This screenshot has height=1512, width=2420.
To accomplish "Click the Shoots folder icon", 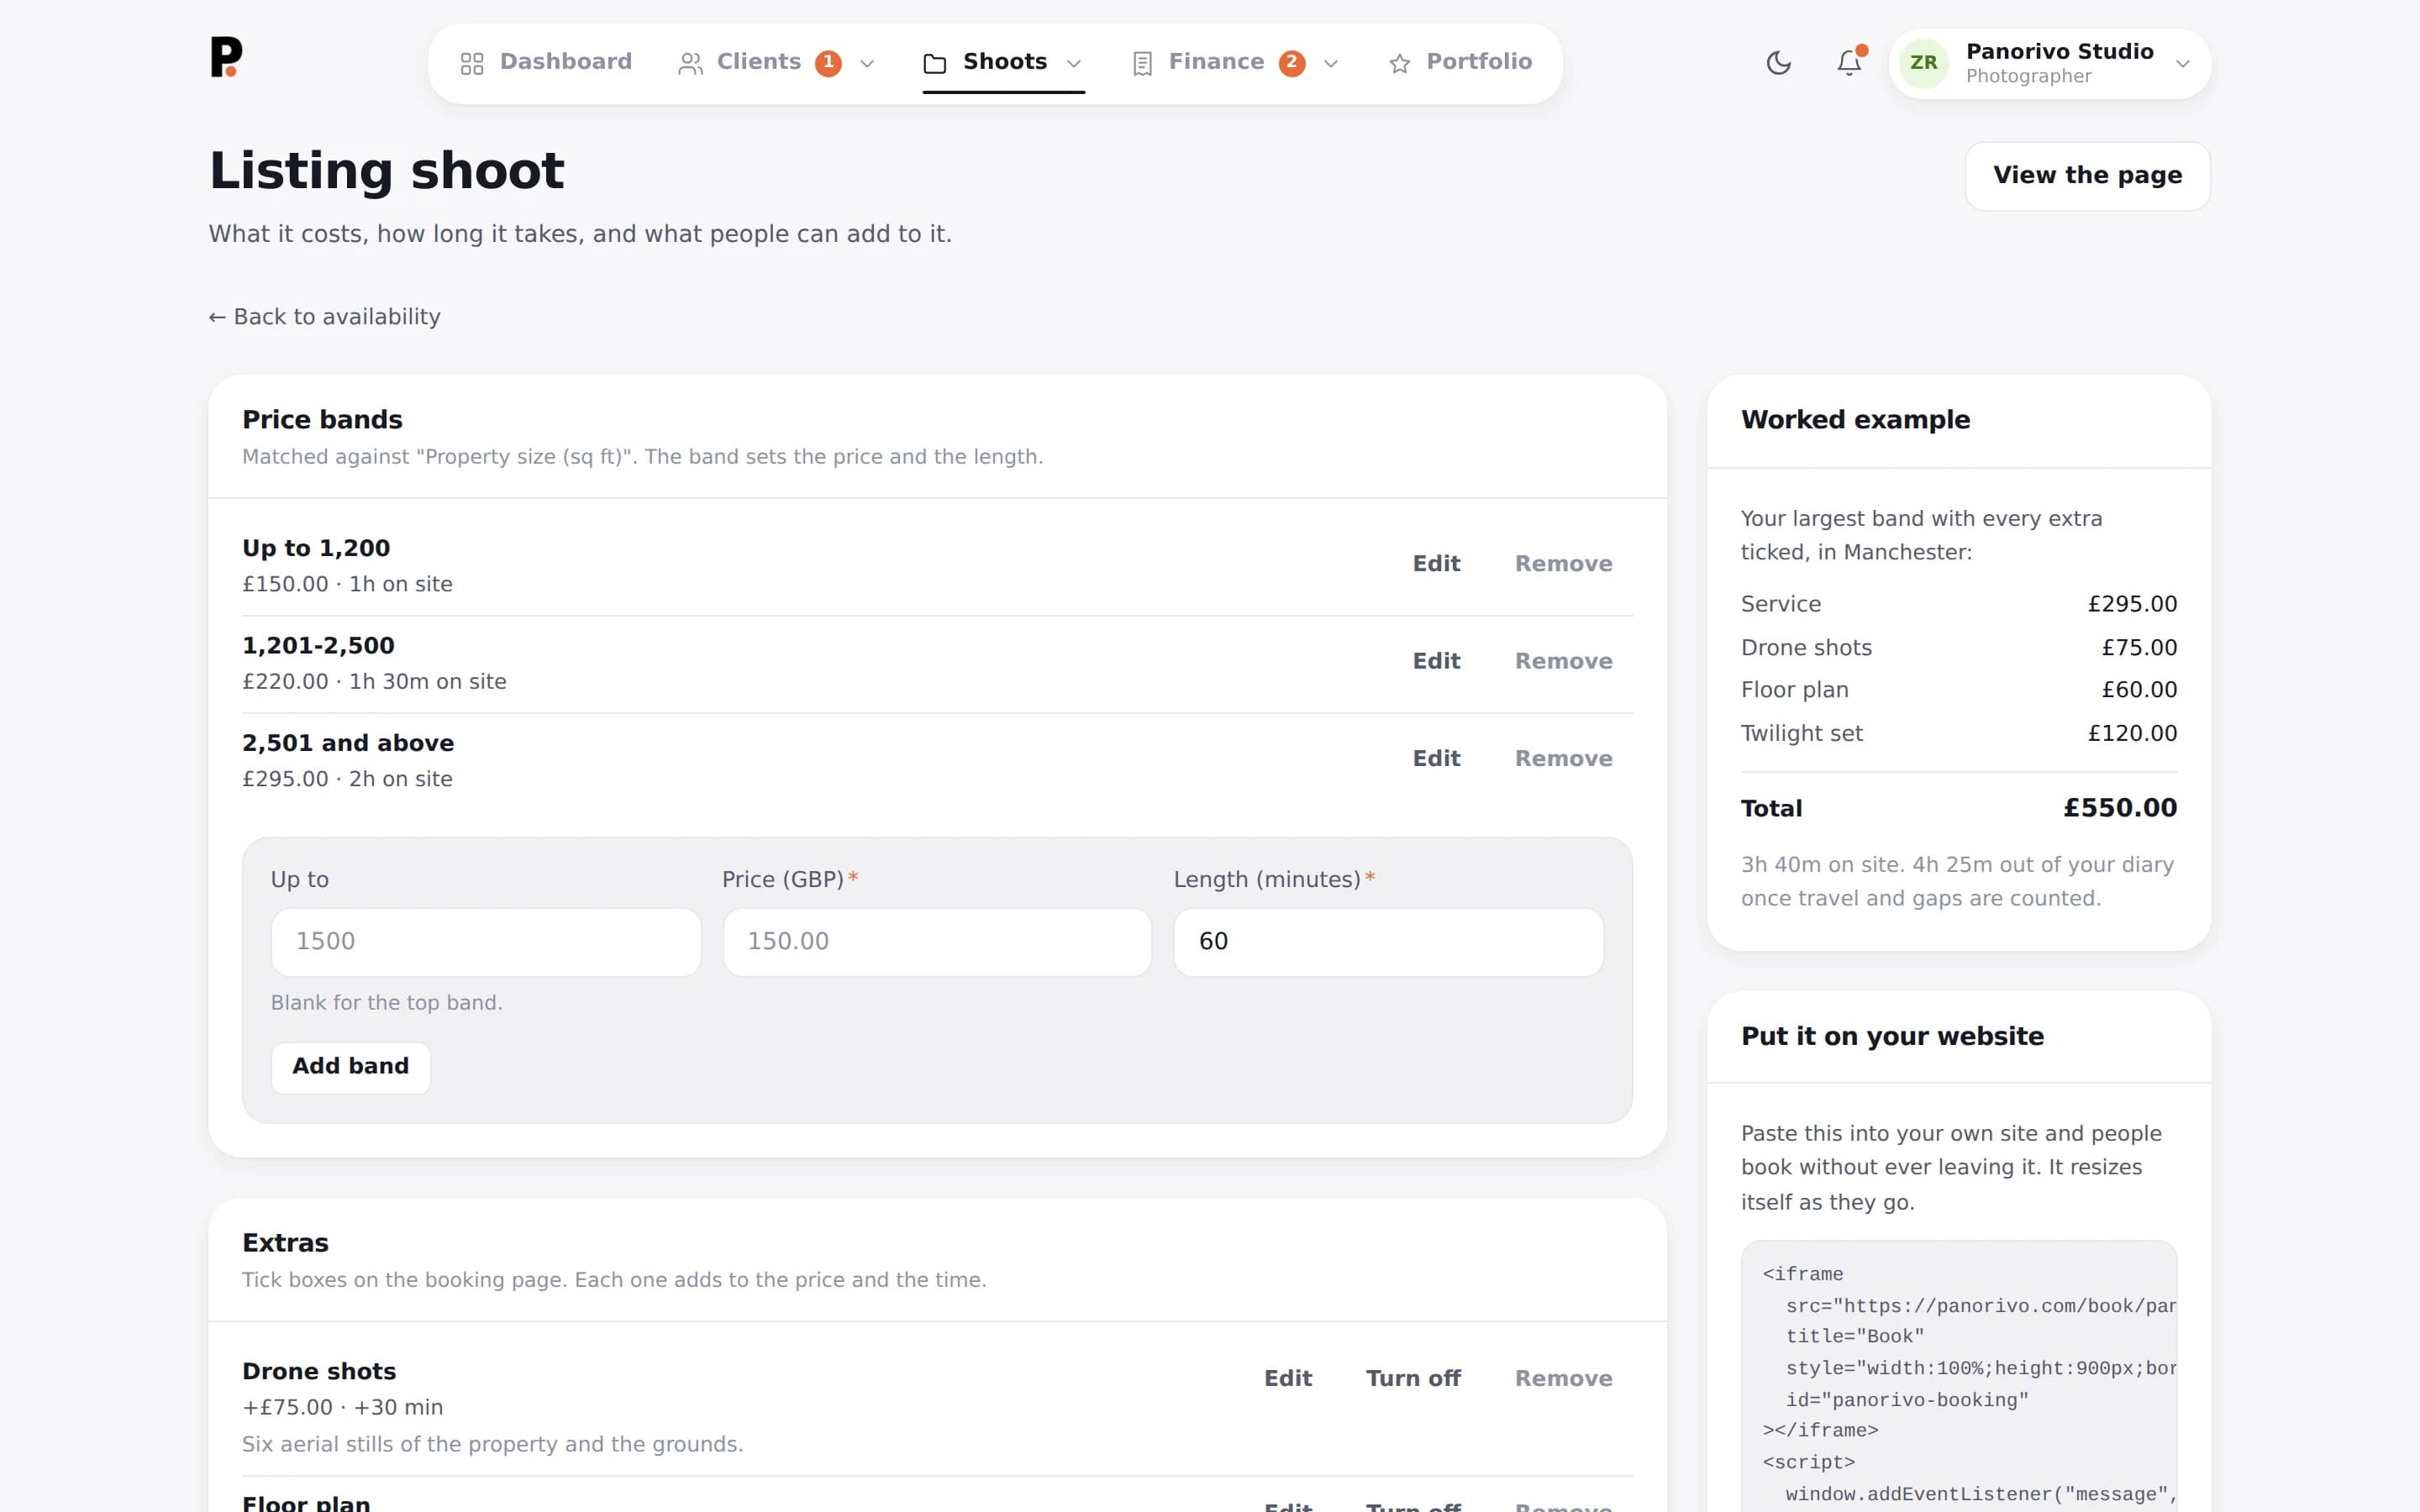I will pos(935,64).
